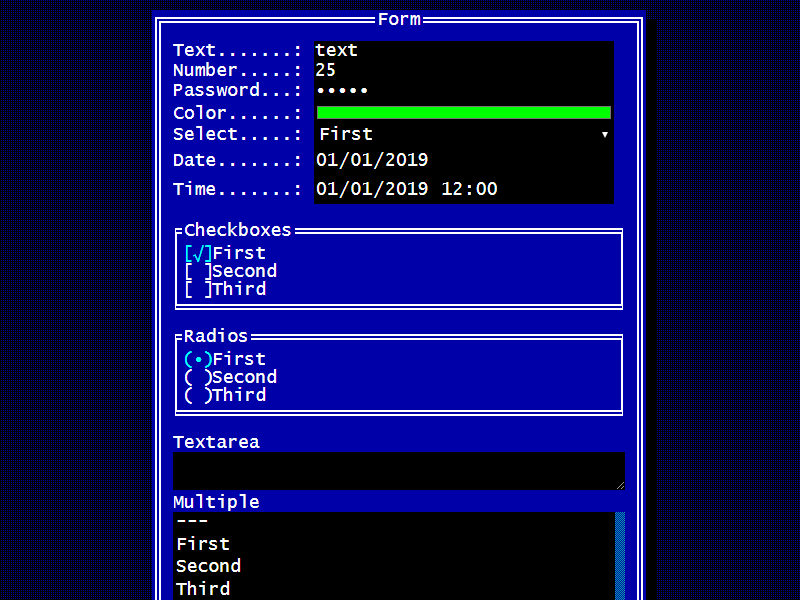
Task: Check the "Third" checkbox
Action: (x=198, y=288)
